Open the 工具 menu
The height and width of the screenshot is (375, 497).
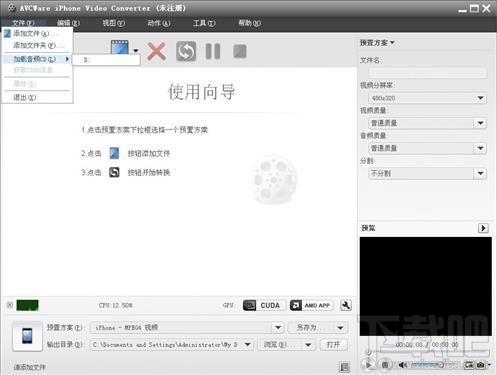[204, 23]
